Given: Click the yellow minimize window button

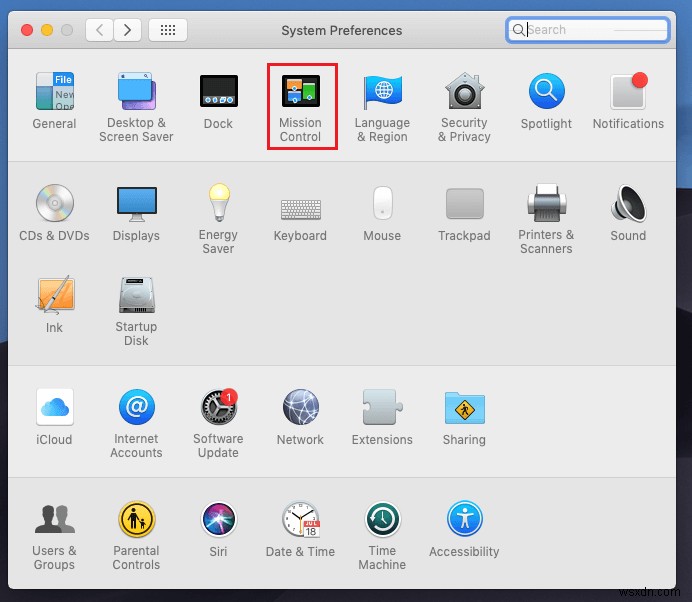Looking at the screenshot, I should click(47, 30).
